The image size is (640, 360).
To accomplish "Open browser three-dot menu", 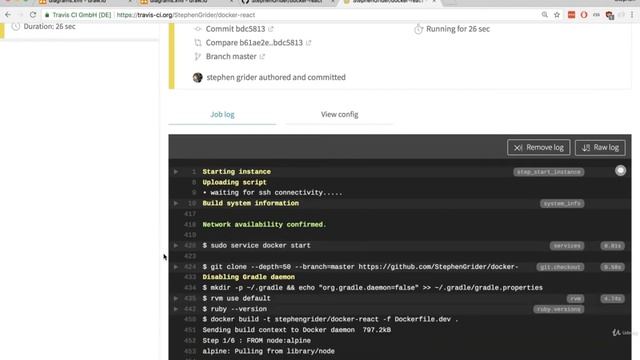I will click(x=632, y=15).
